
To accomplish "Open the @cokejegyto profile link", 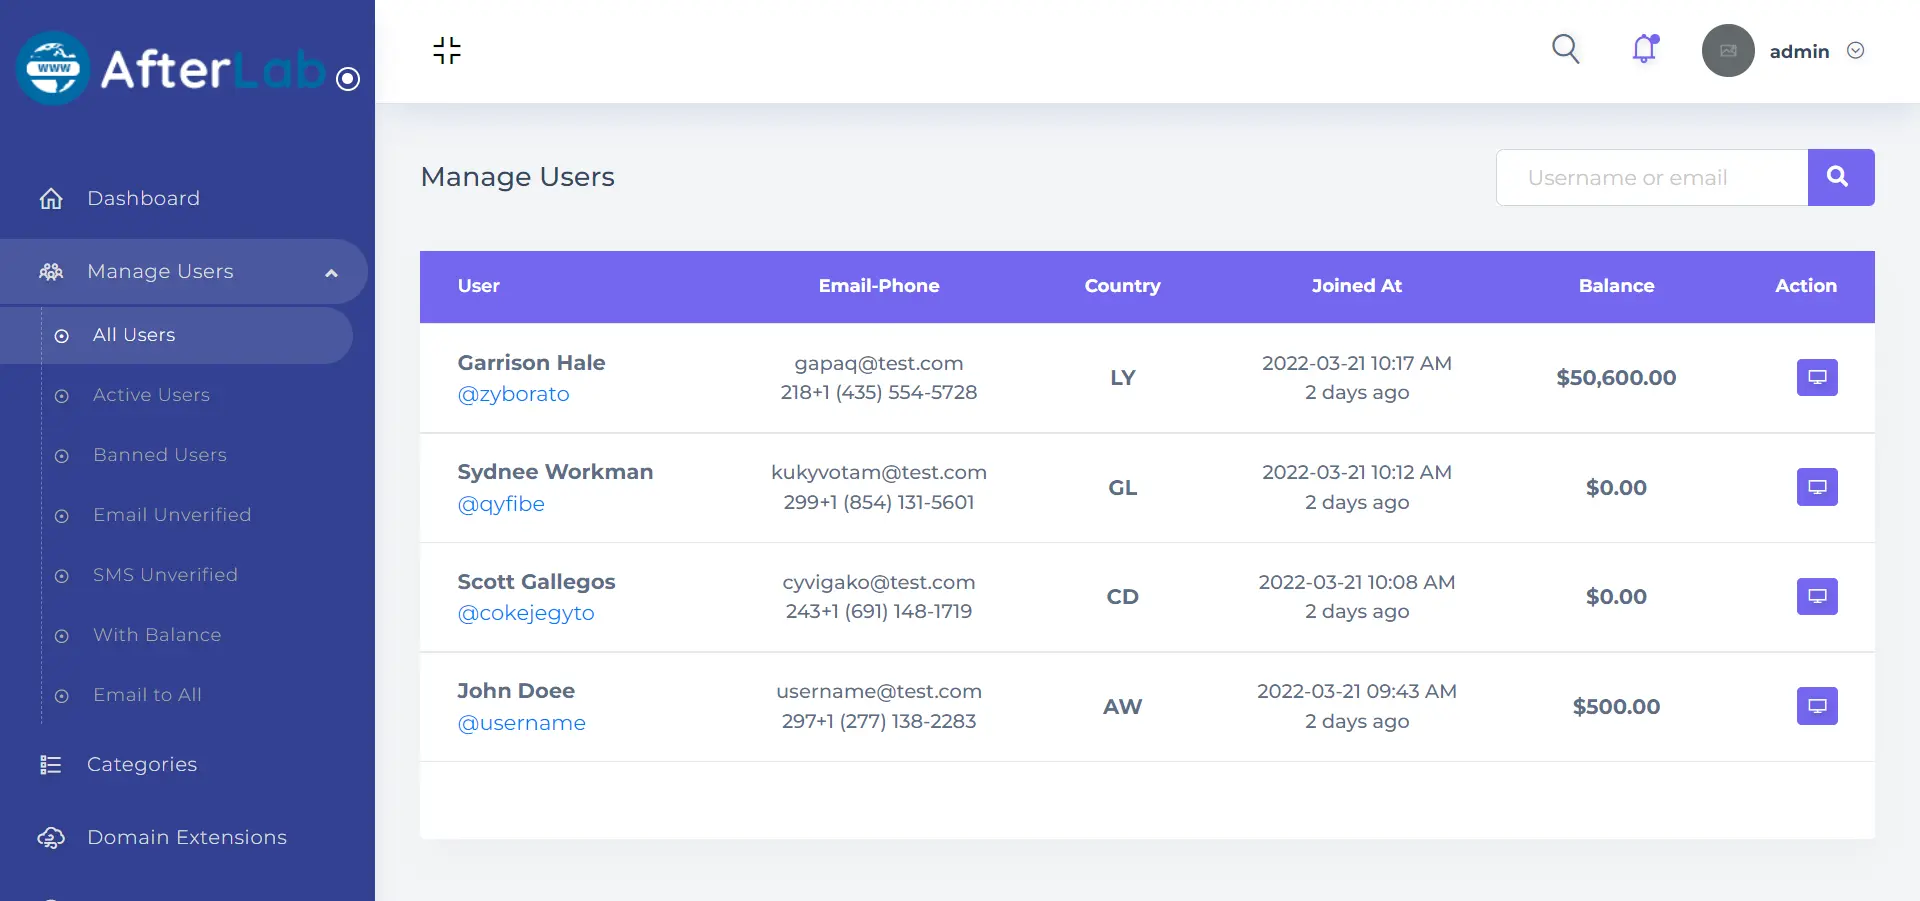I will [526, 613].
